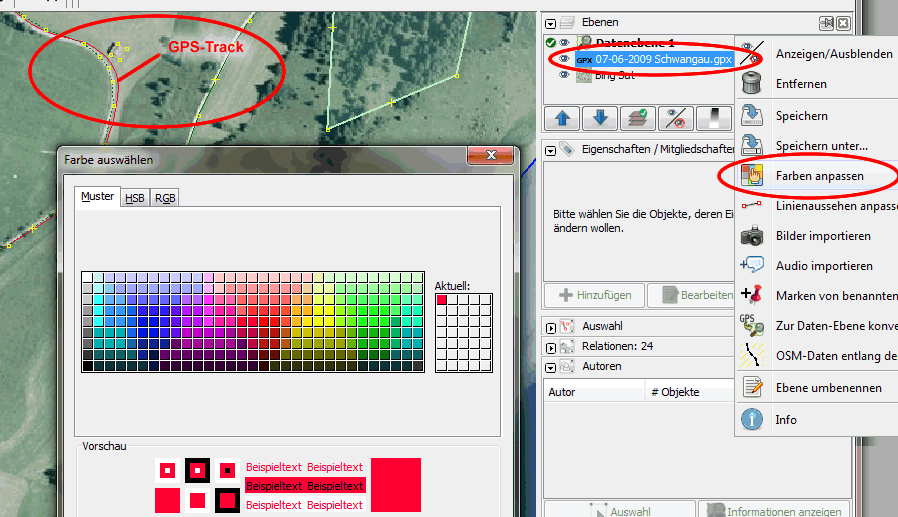Click the blue Info icon
The image size is (898, 517).
click(752, 420)
